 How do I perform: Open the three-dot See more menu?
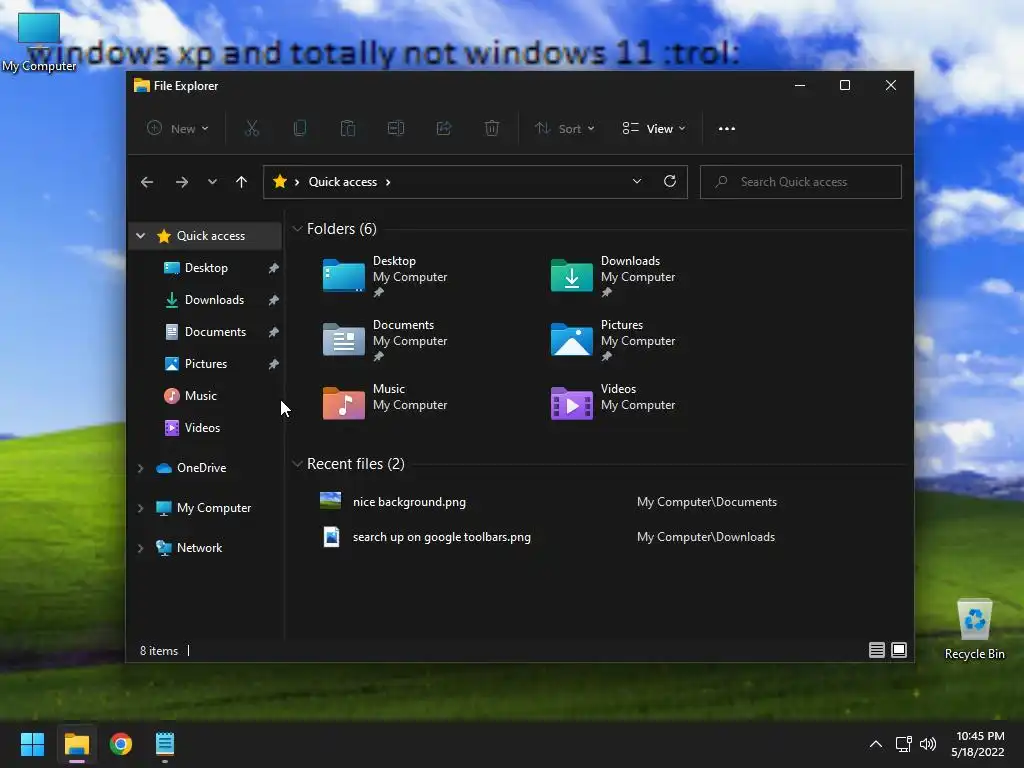pos(727,129)
